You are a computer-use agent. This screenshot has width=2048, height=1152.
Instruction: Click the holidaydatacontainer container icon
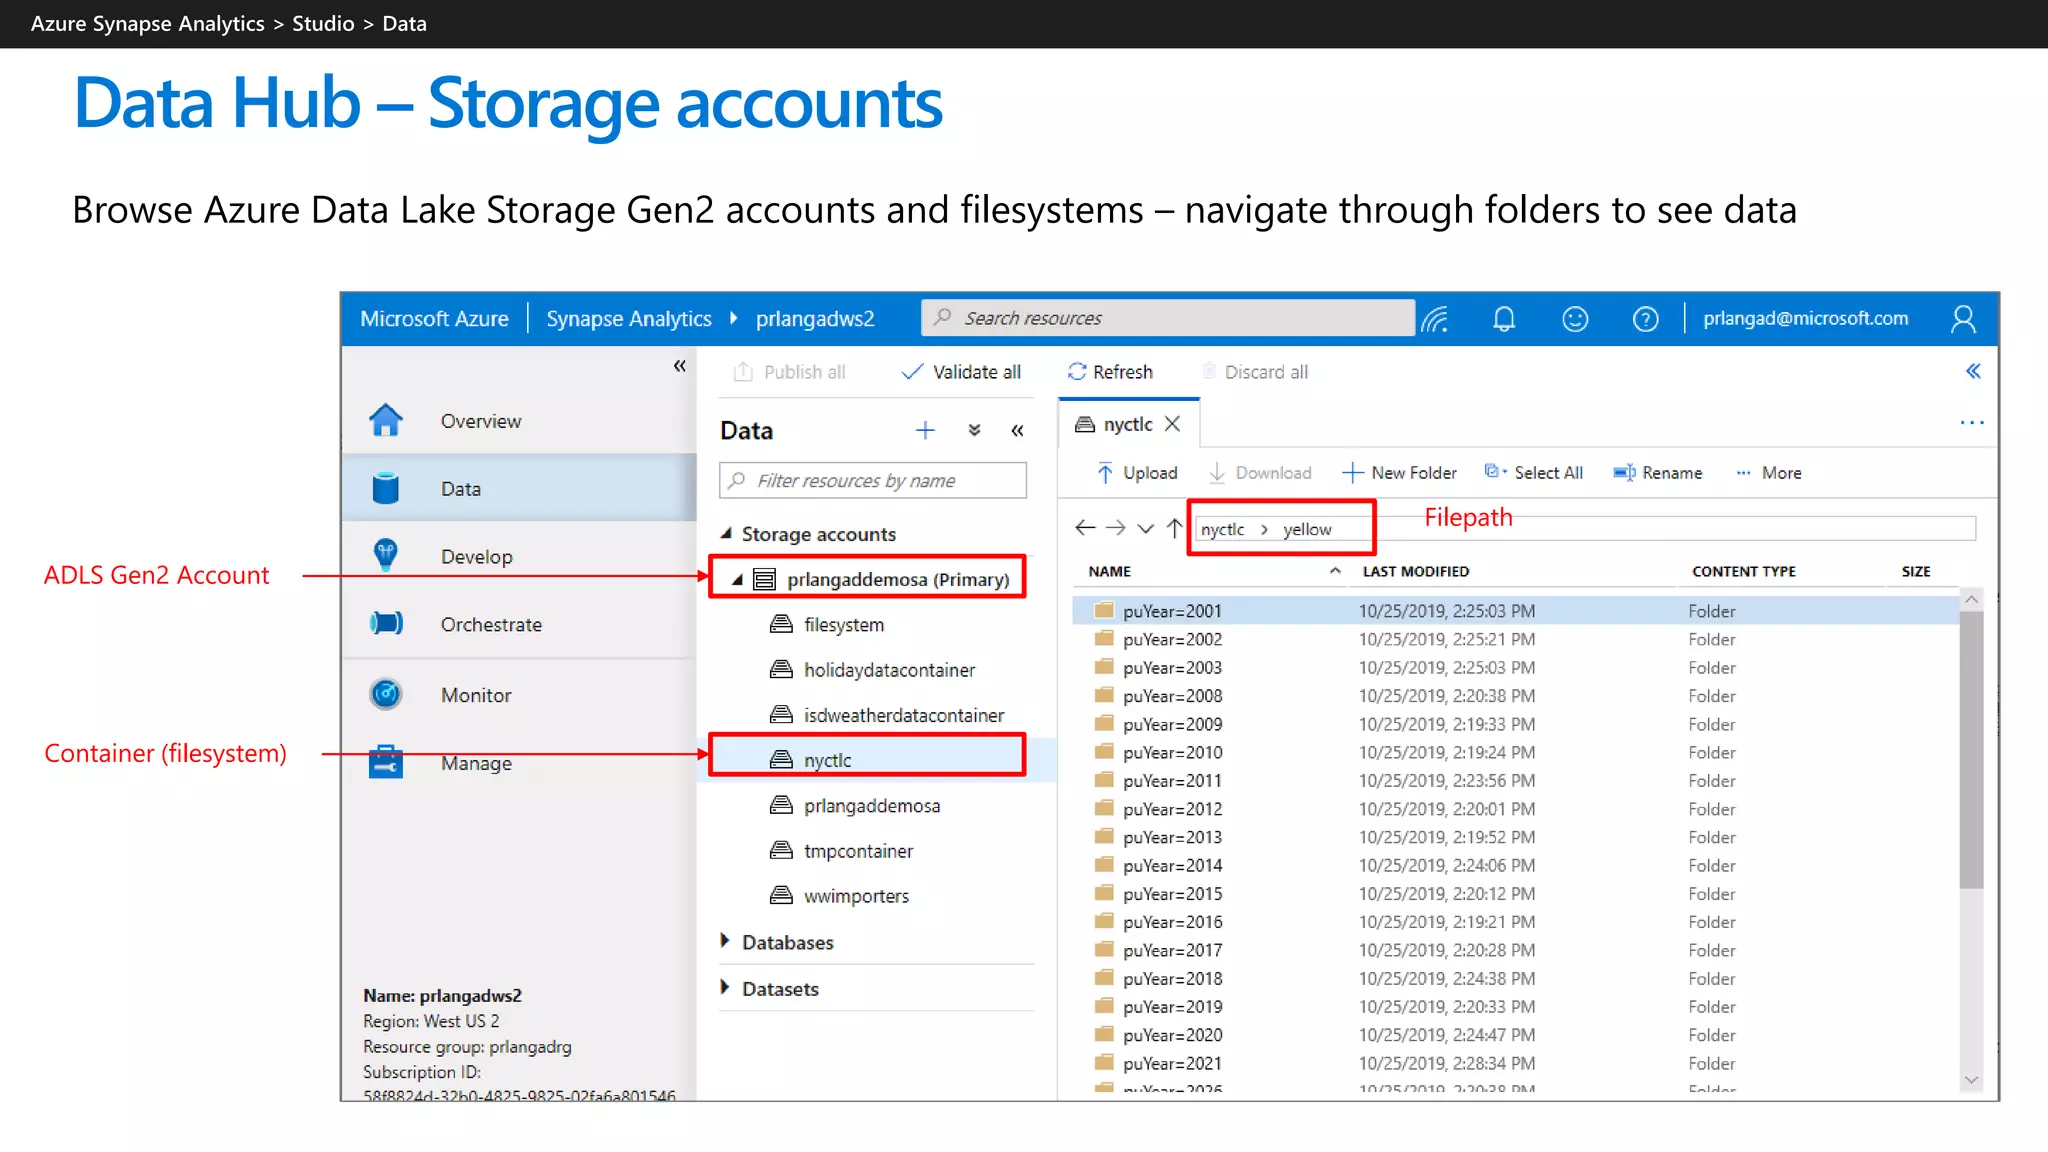tap(781, 669)
